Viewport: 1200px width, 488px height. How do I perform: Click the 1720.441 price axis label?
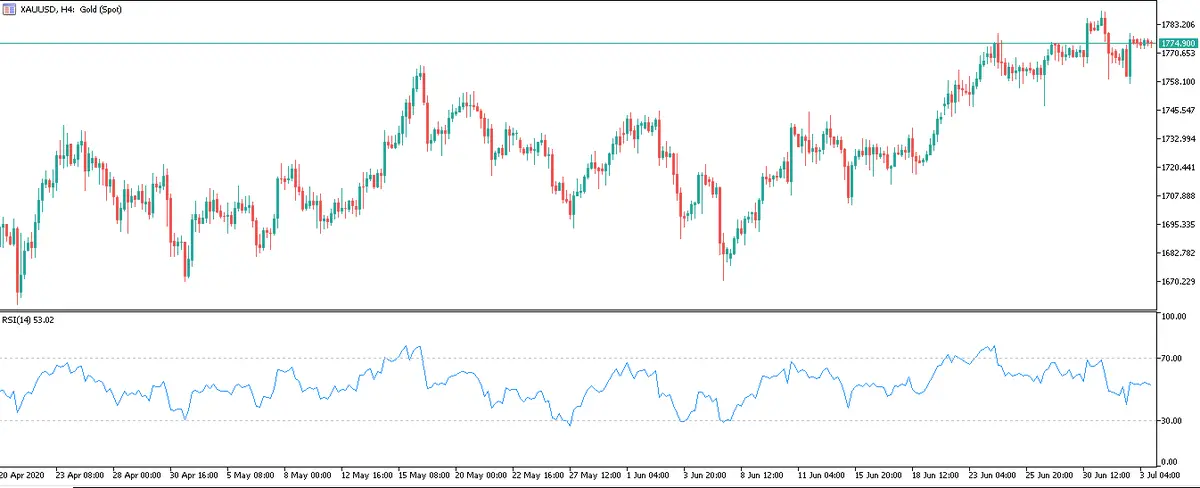point(1175,168)
